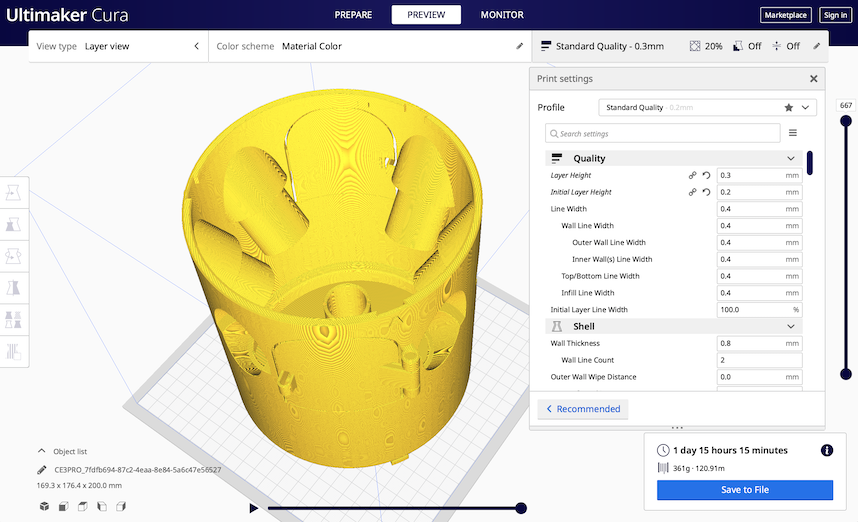Image resolution: width=858 pixels, height=522 pixels.
Task: Open the Marketplace
Action: pos(785,15)
